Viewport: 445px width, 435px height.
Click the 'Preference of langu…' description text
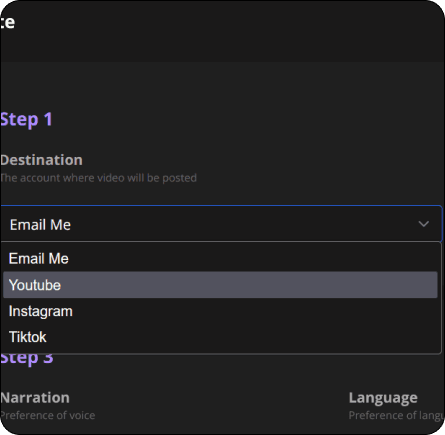(x=397, y=415)
